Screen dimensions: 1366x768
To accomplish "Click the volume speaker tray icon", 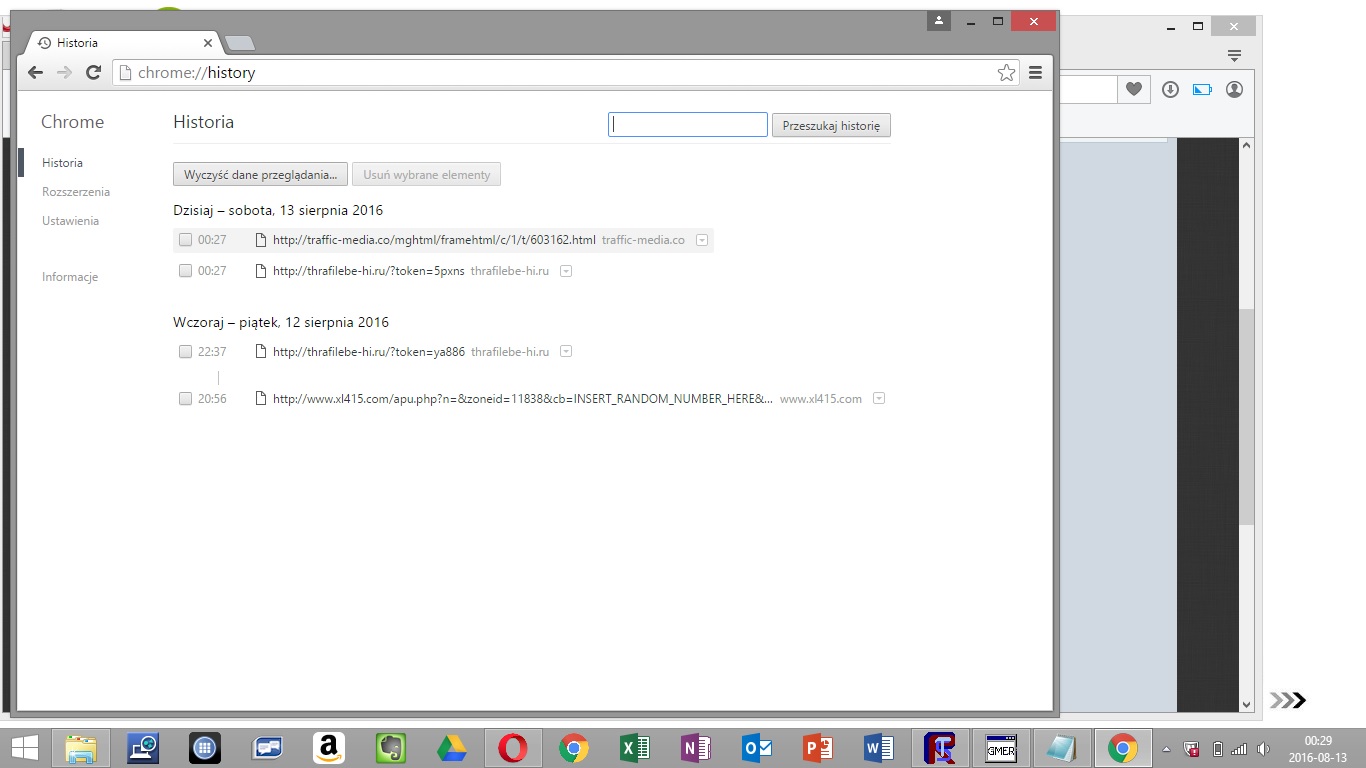I will [x=1264, y=749].
